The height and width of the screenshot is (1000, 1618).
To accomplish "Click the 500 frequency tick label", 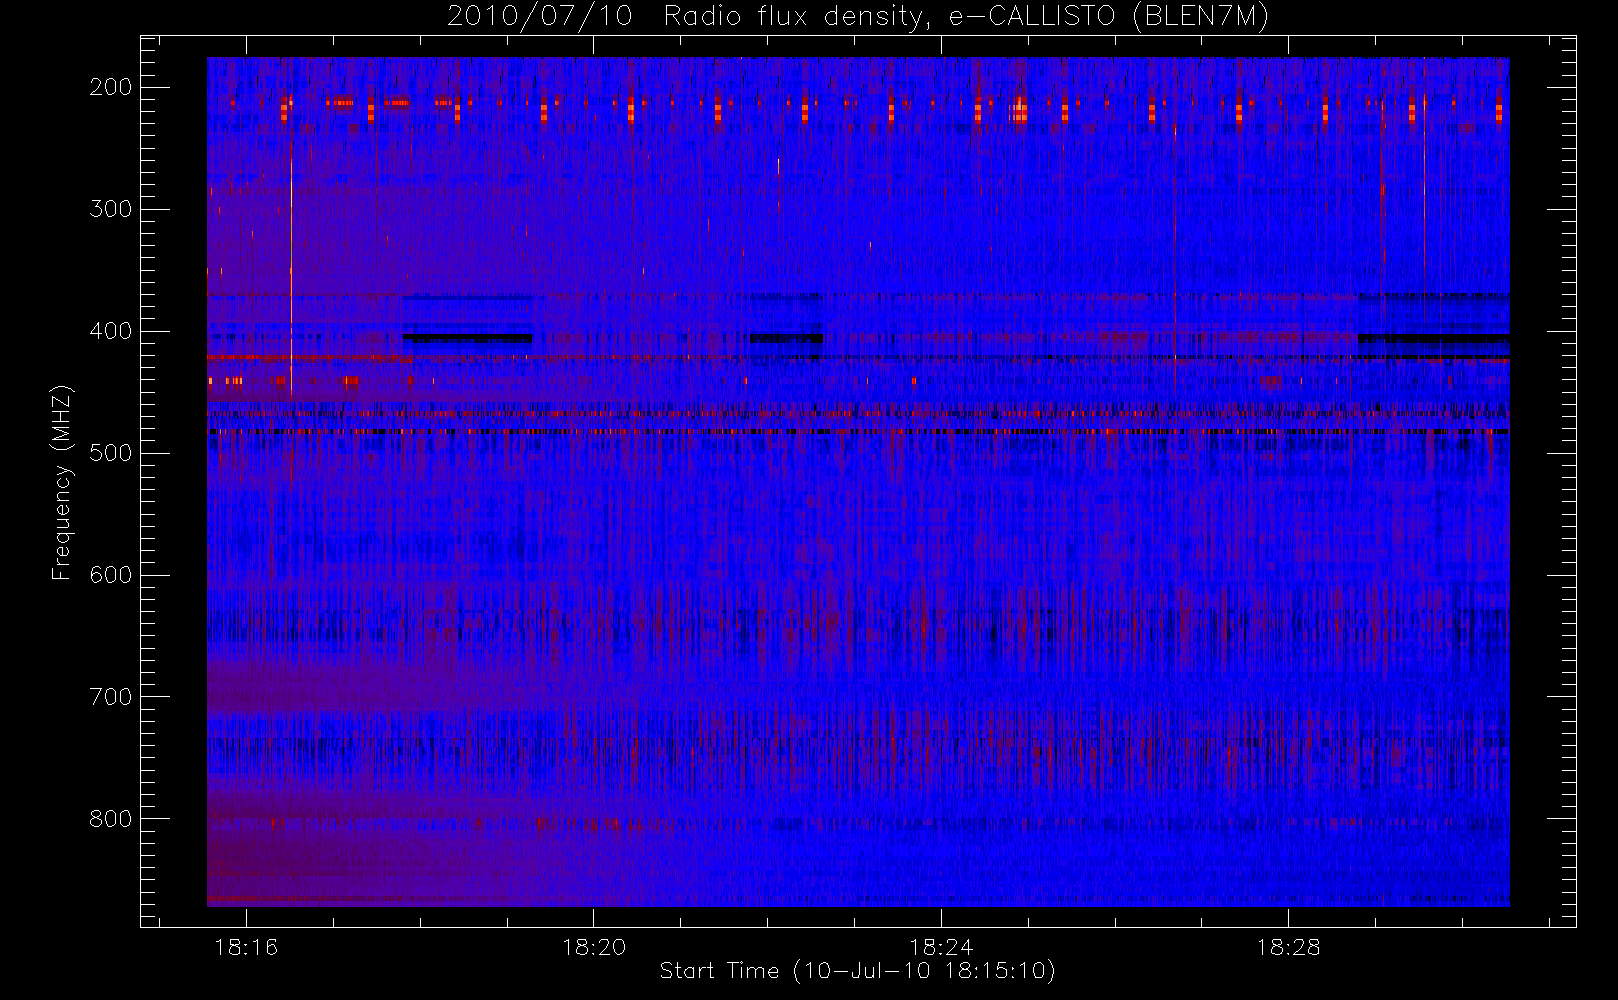I will [x=110, y=453].
